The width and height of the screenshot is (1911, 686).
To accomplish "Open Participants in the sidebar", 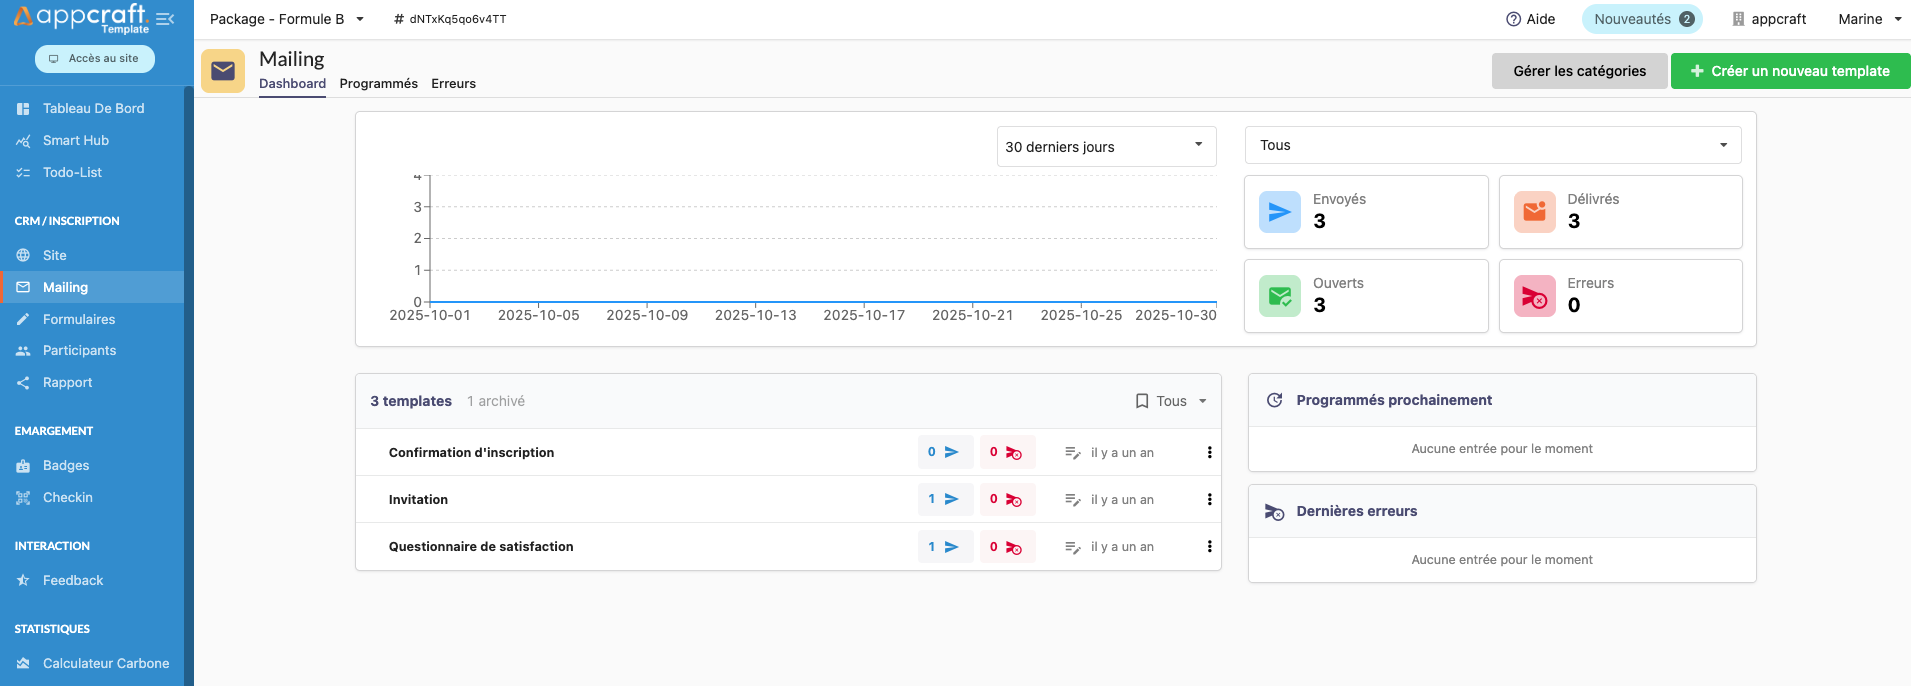I will coord(79,351).
